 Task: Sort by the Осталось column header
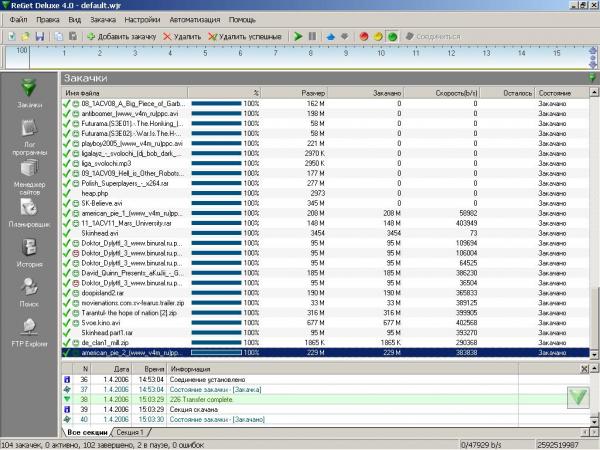(x=507, y=93)
